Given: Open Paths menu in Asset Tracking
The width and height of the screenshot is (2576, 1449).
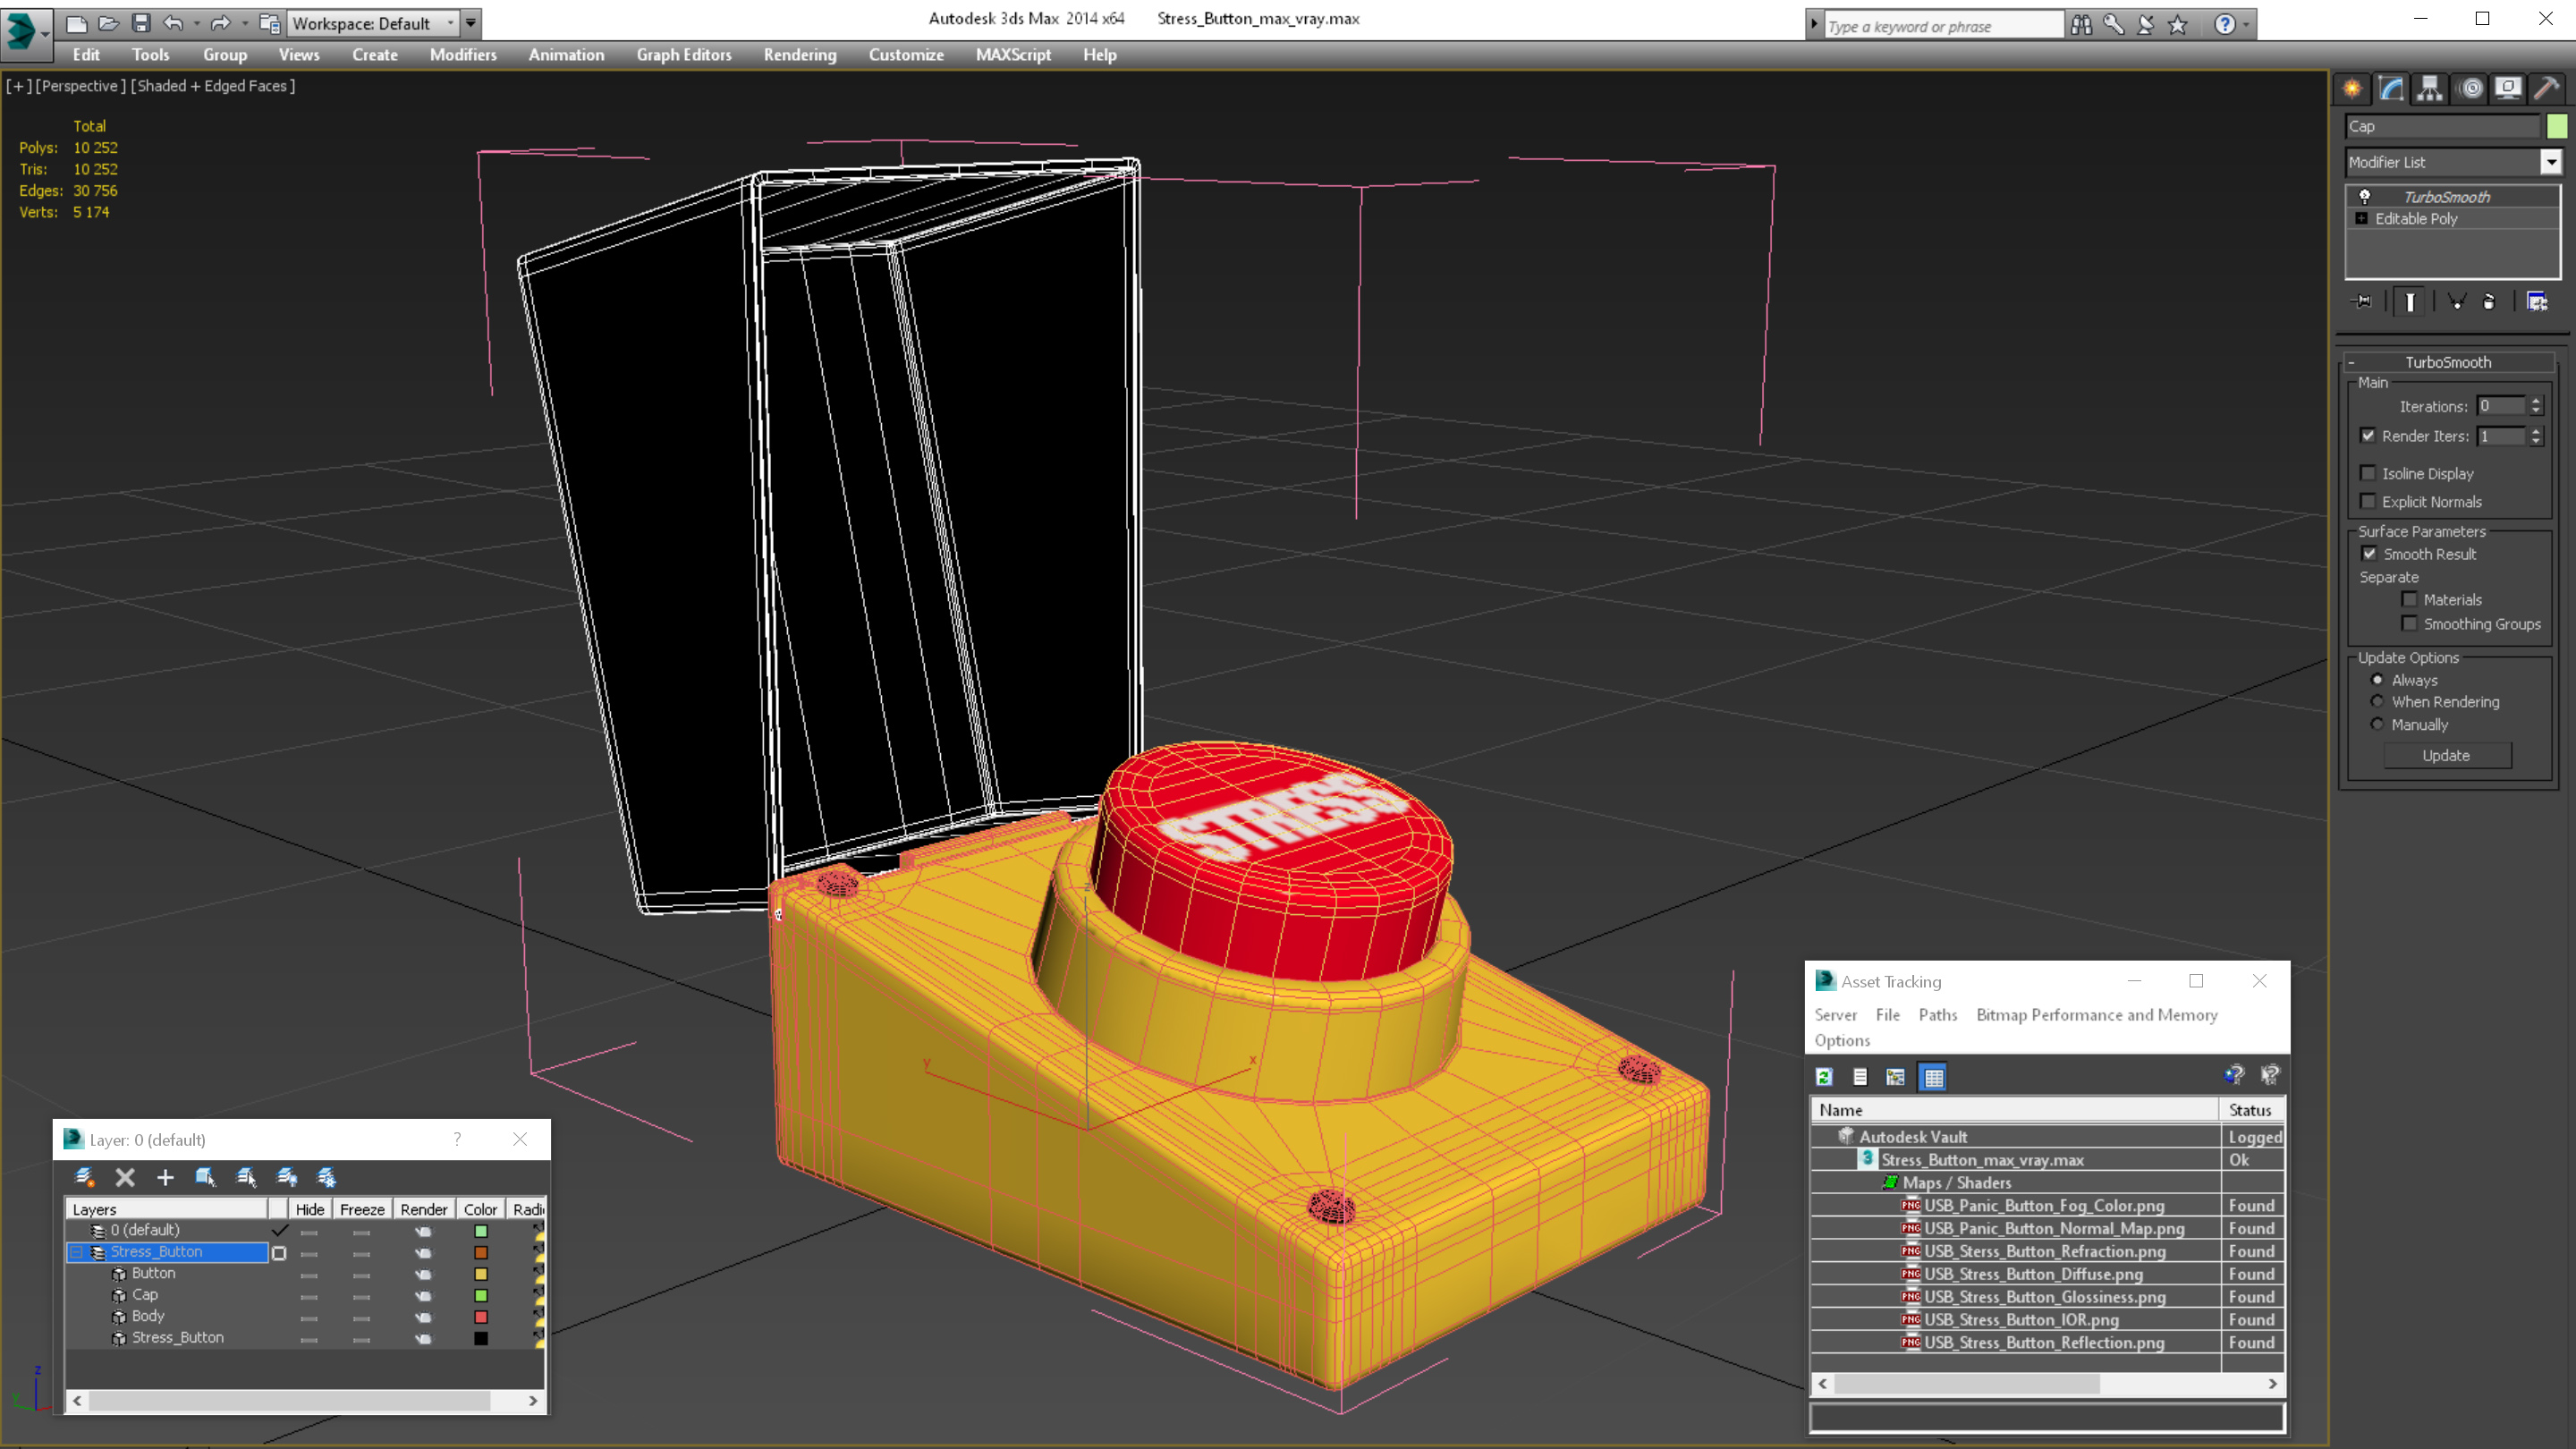Looking at the screenshot, I should tap(1938, 1015).
